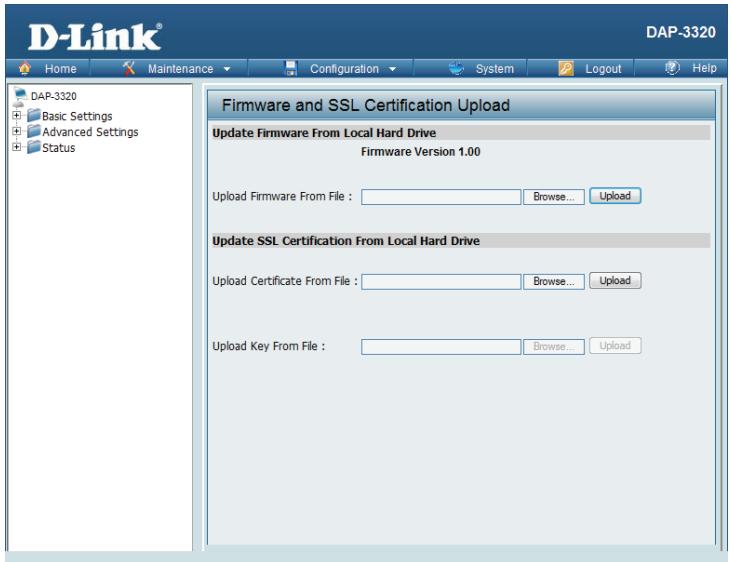This screenshot has width=731, height=562.
Task: Select Advanced Settings in the tree
Action: [90, 132]
